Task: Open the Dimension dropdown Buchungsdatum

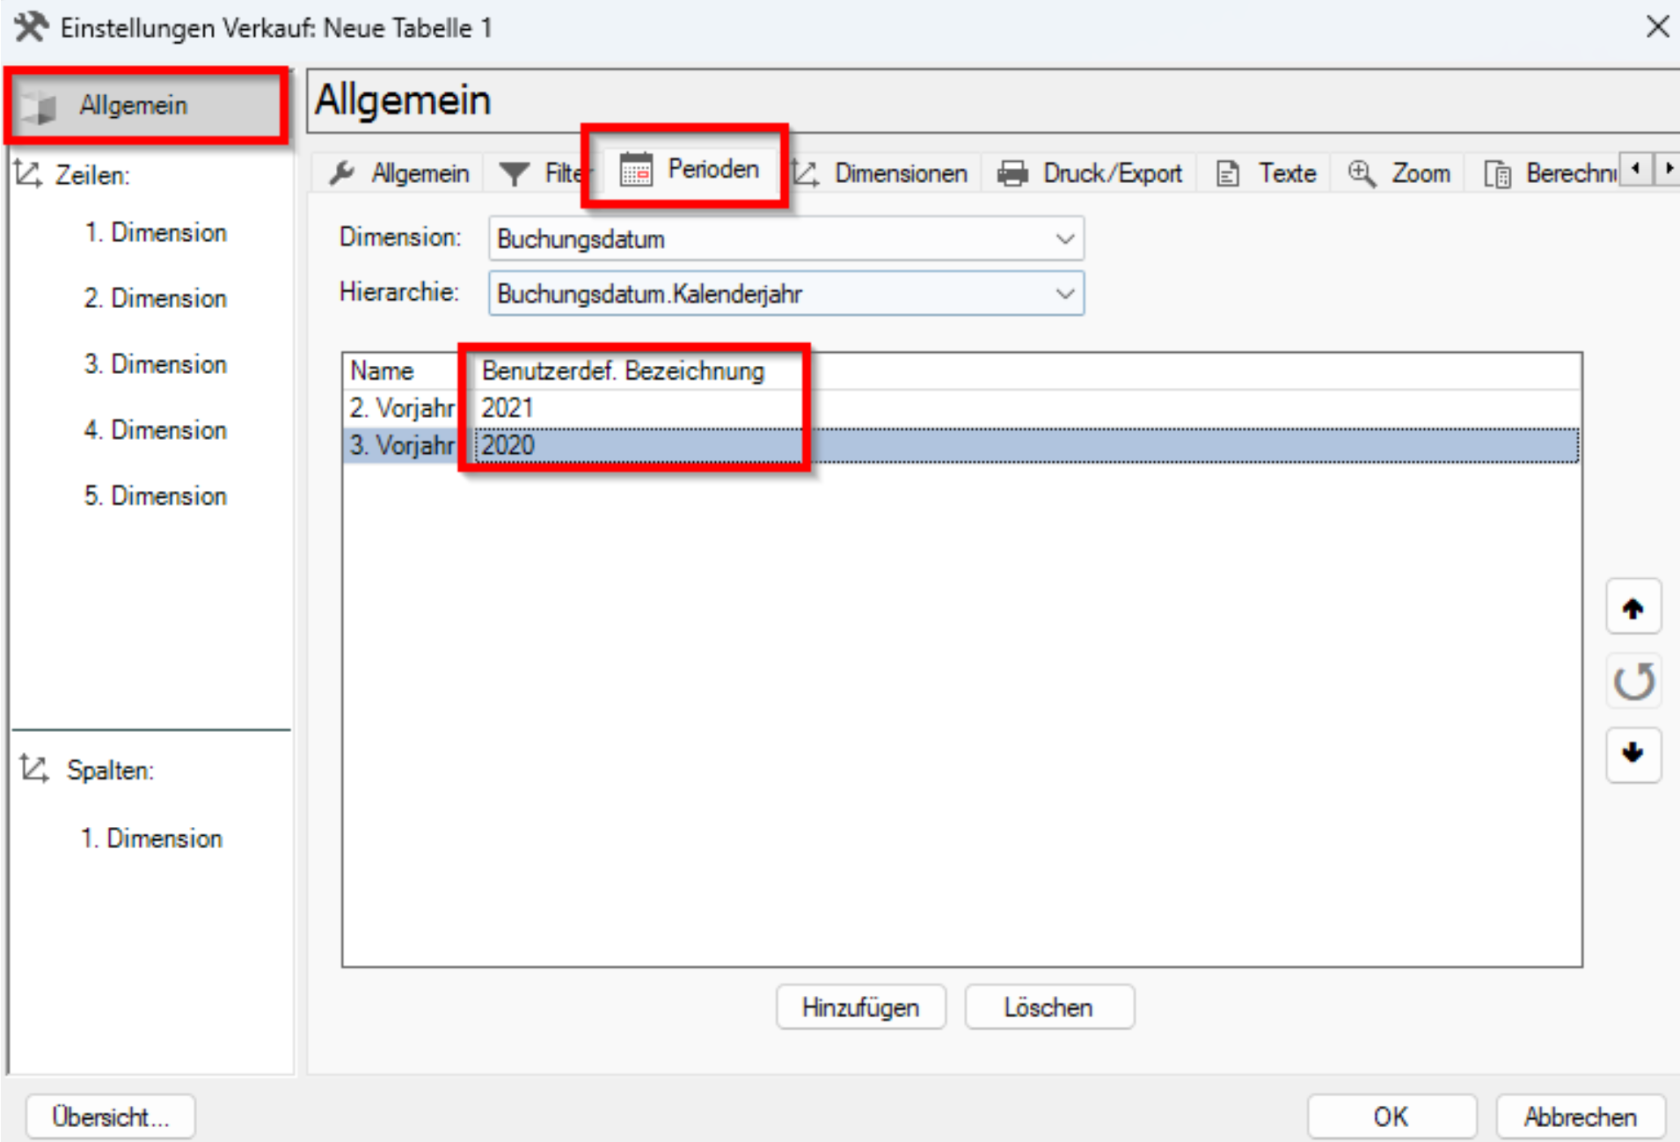Action: coord(786,239)
